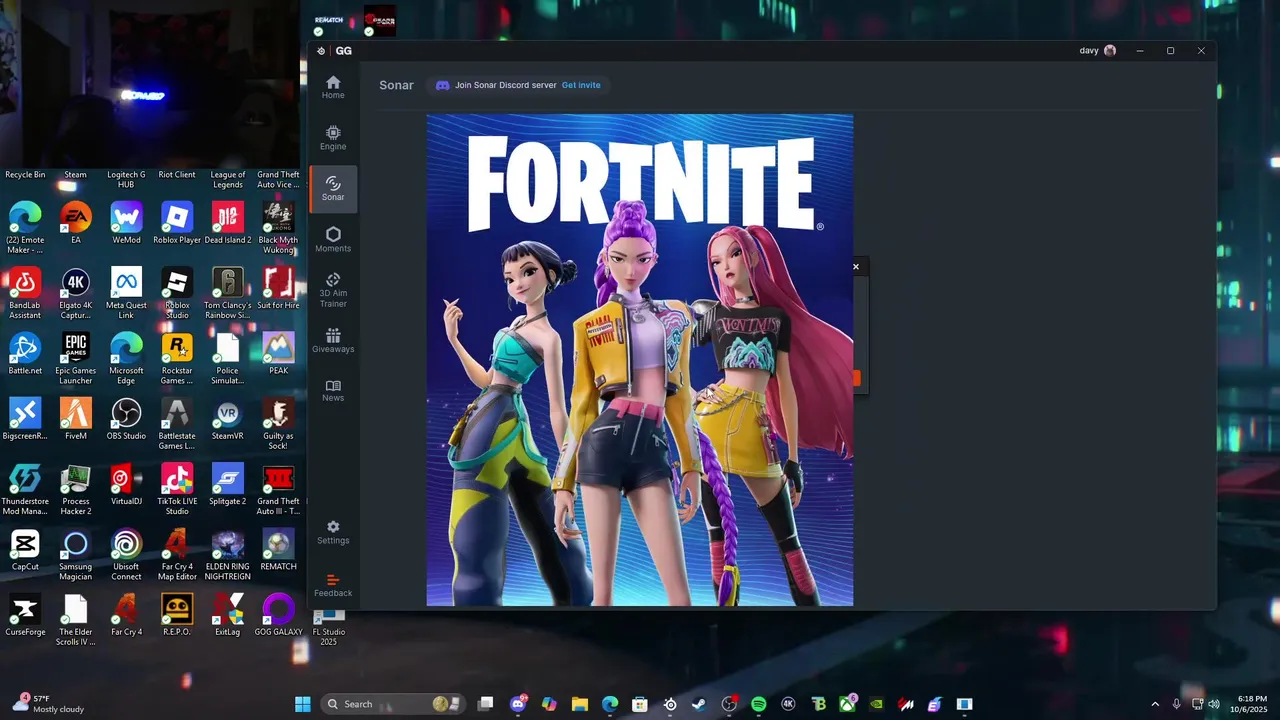Close the small popup behind the Fortnite image
The width and height of the screenshot is (1280, 720).
[x=856, y=267]
